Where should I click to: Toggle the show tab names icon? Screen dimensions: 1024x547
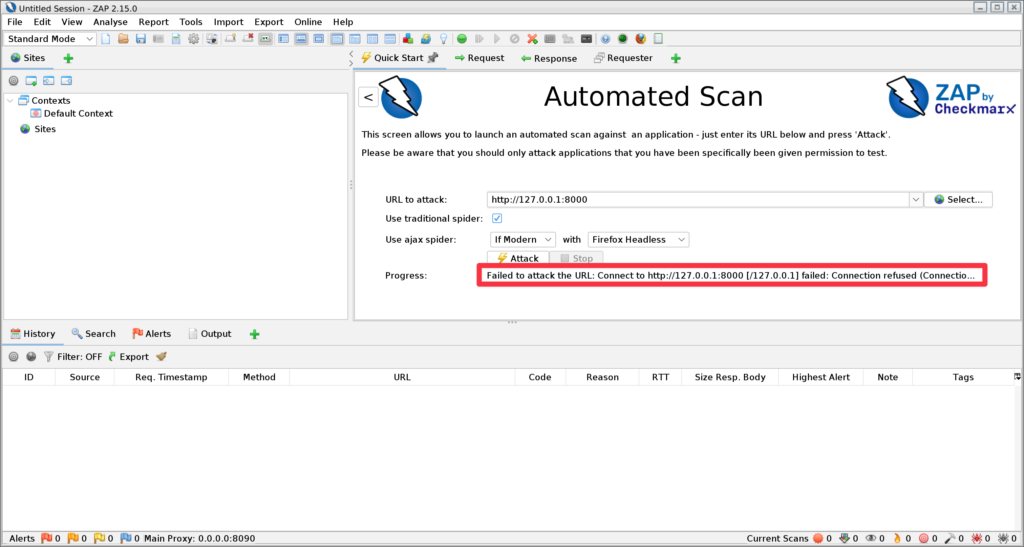point(265,39)
